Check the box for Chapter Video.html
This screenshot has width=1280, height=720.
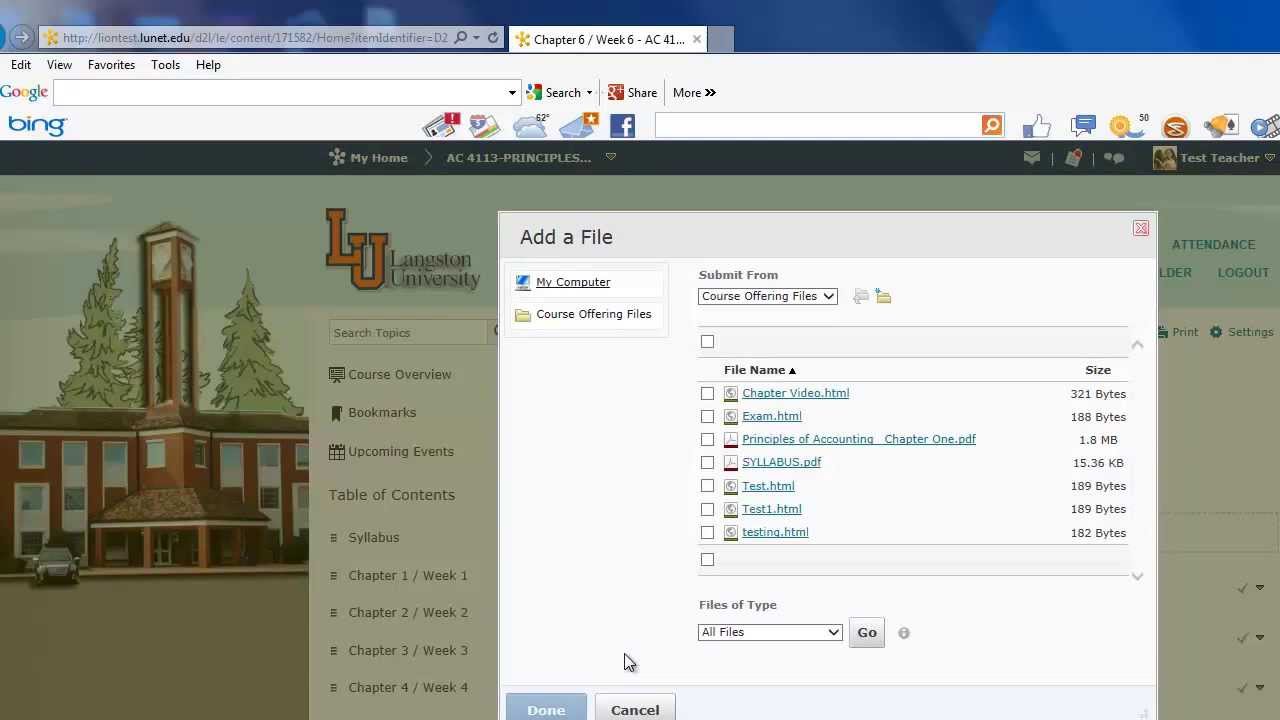pyautogui.click(x=707, y=394)
